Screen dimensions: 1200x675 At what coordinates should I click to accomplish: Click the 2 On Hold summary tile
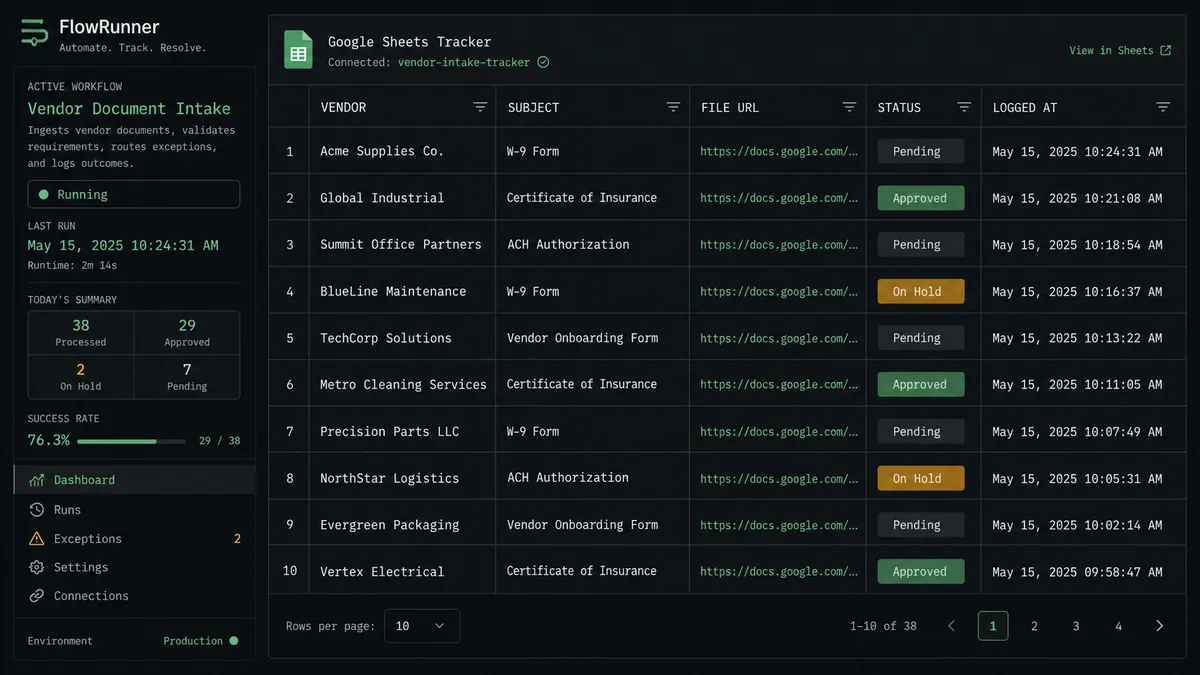click(81, 377)
